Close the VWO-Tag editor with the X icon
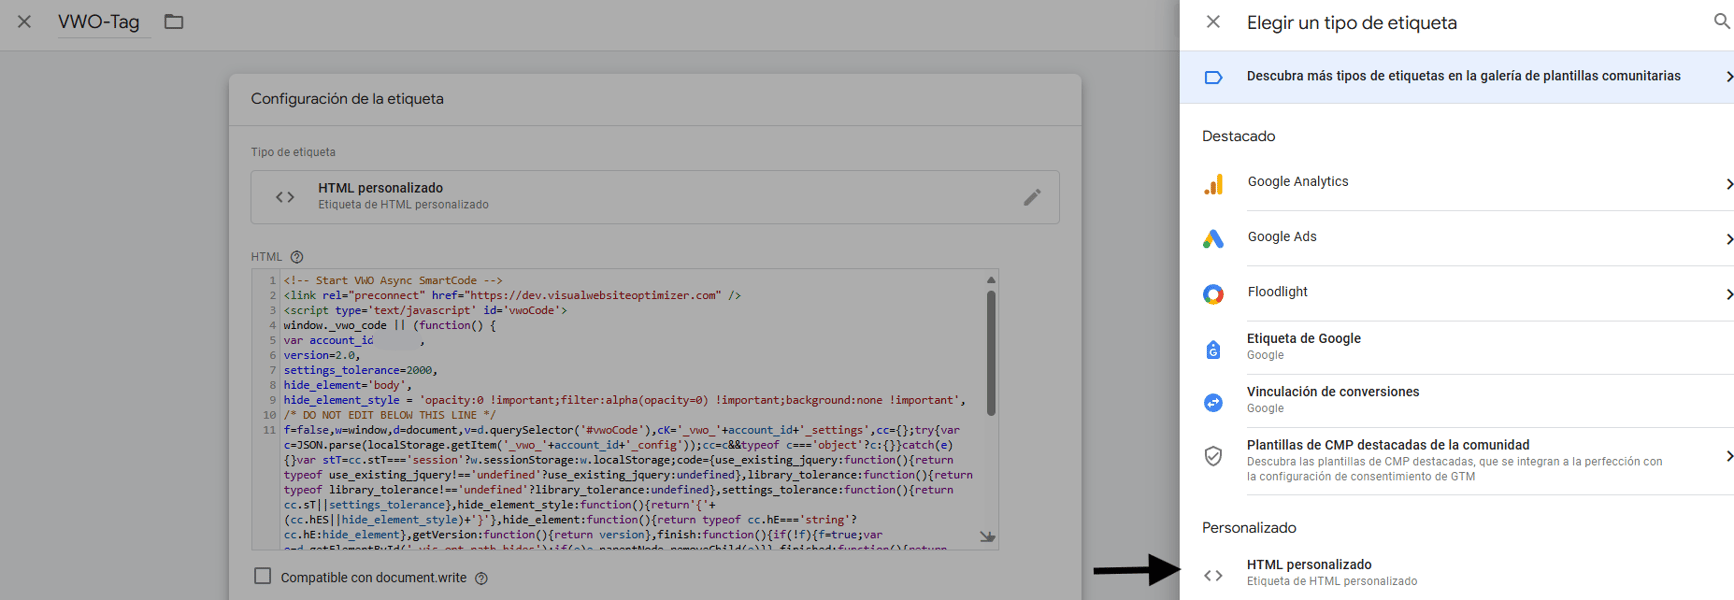Viewport: 1734px width, 600px height. 24,21
